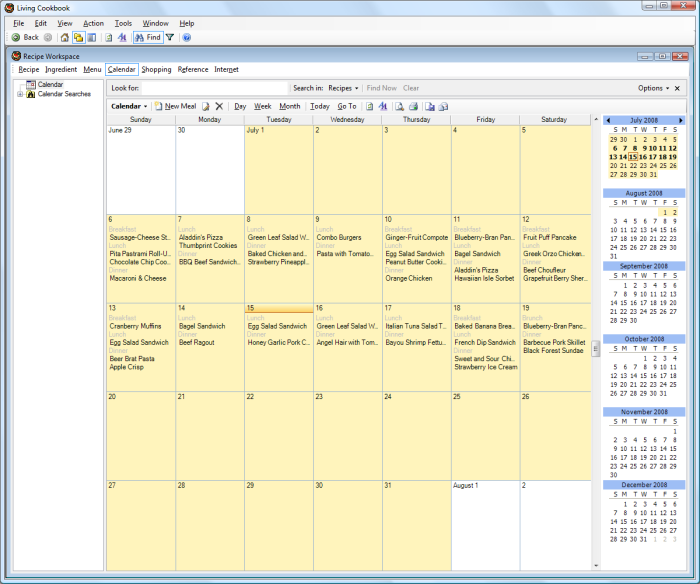Open the Help menu
This screenshot has height=584, width=700.
pyautogui.click(x=187, y=23)
